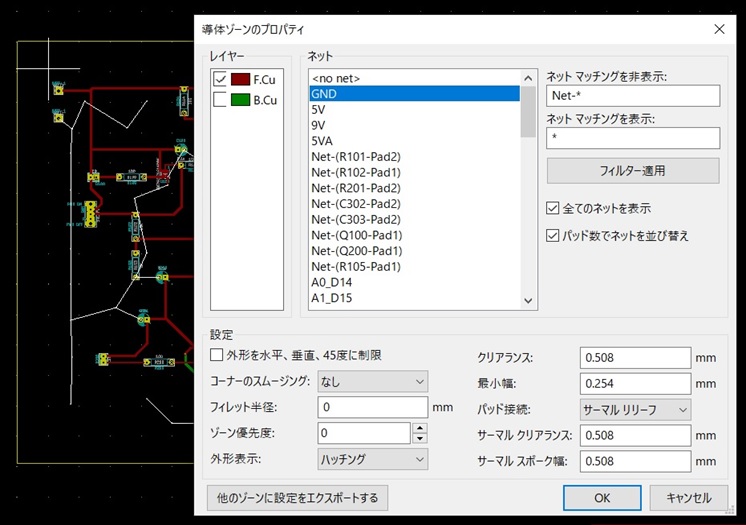Click 他のゾーンに設定をエクスポートする button

pyautogui.click(x=296, y=497)
